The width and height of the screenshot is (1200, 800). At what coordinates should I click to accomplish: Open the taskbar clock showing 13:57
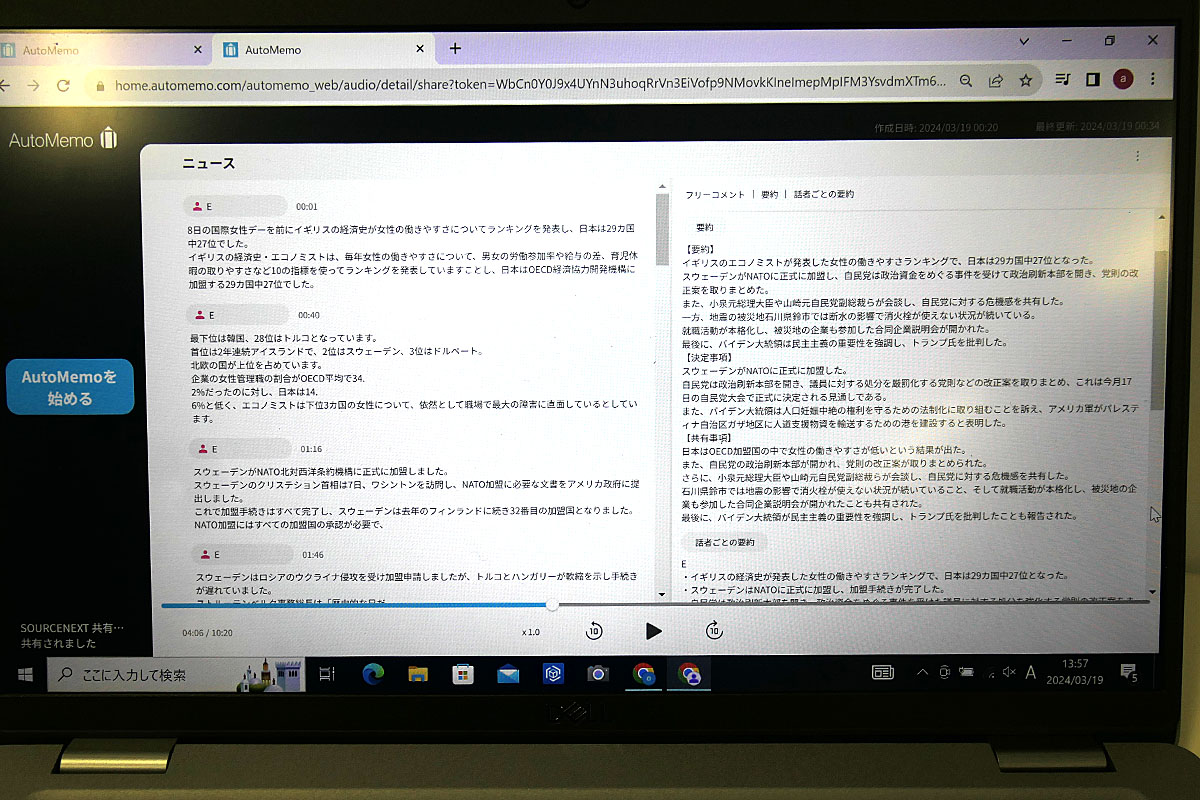point(1075,671)
